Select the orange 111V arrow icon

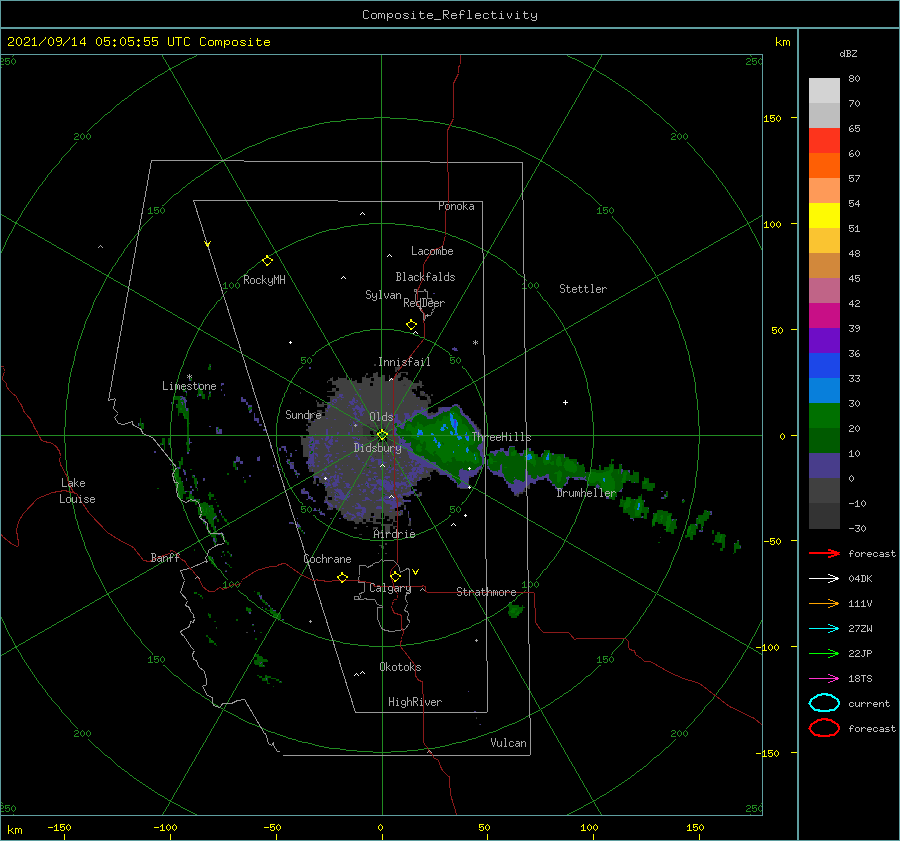(824, 603)
